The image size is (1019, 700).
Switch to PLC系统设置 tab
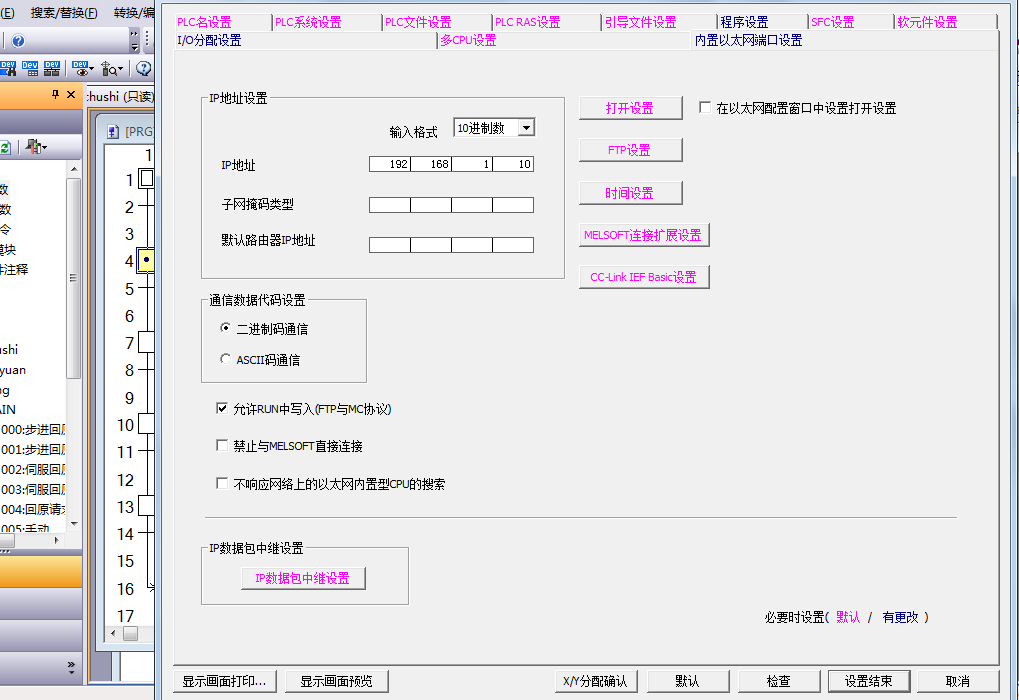pos(308,22)
